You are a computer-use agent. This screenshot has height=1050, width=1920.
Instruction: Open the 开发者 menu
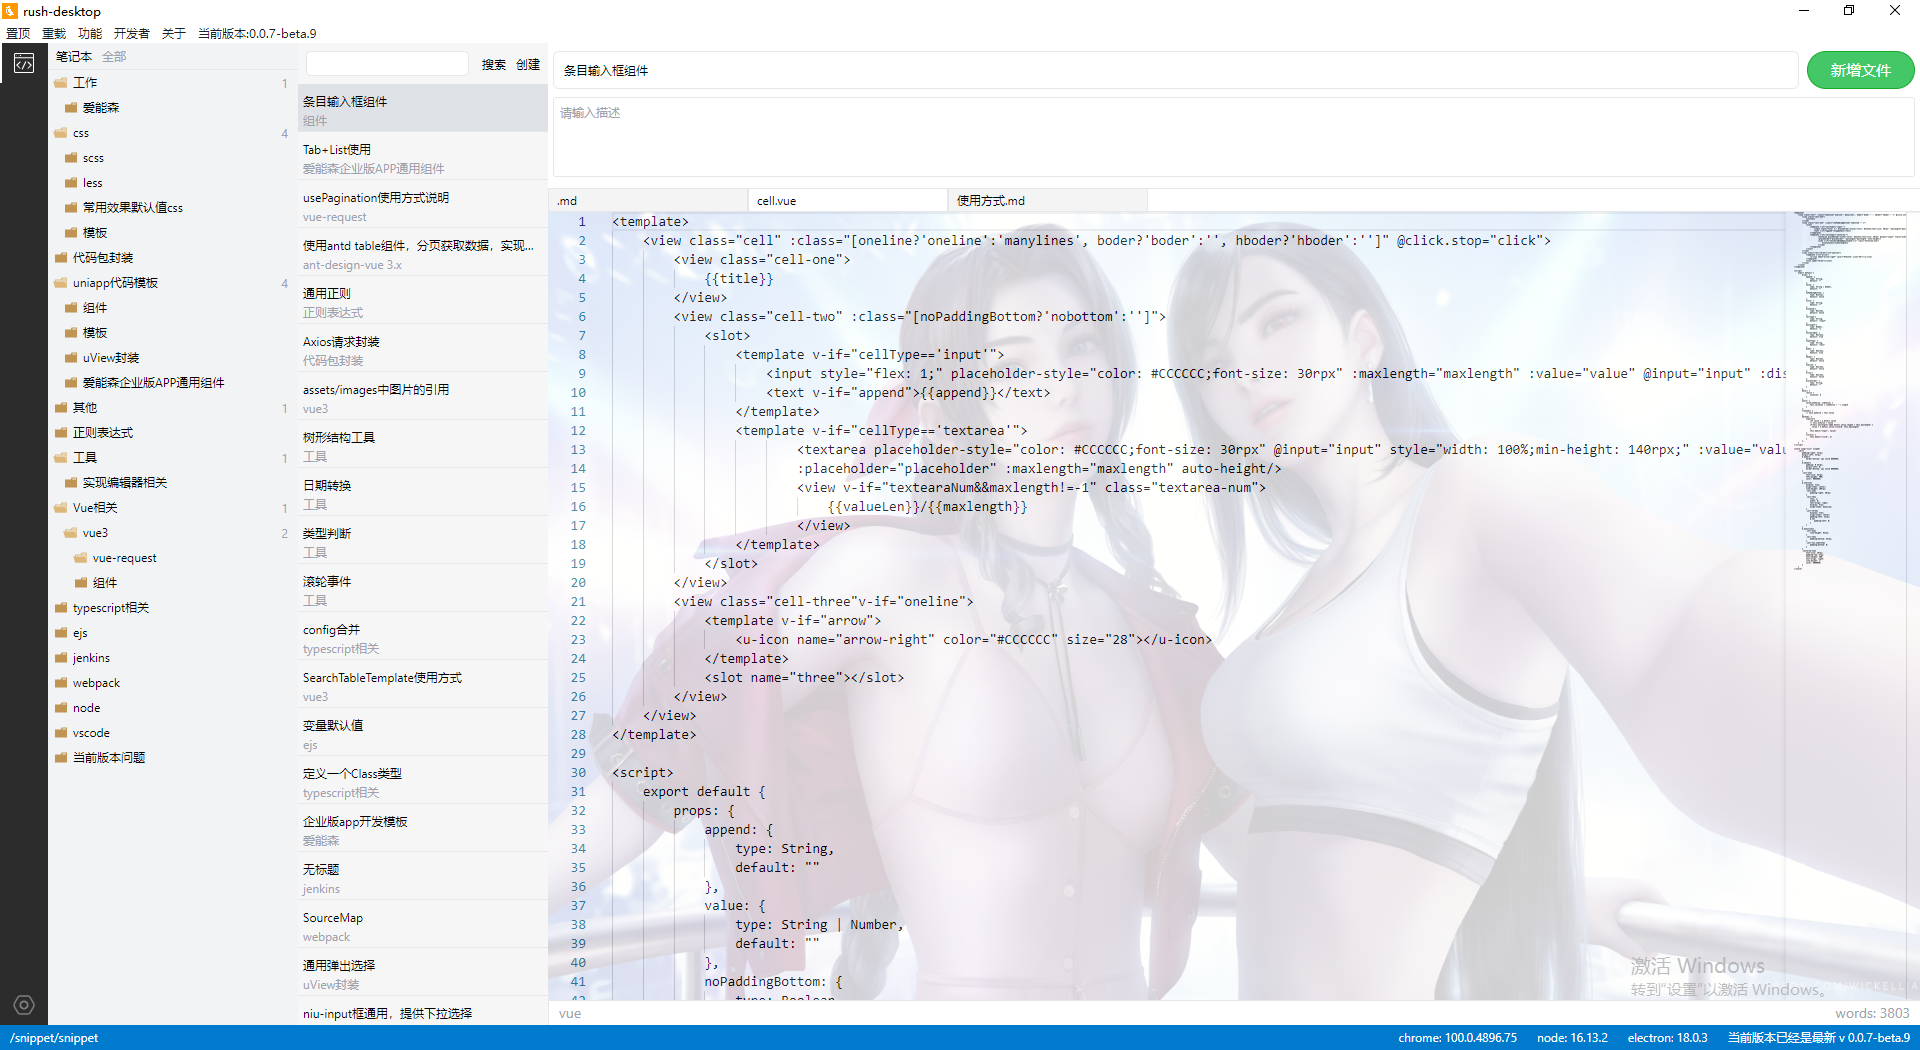point(132,33)
